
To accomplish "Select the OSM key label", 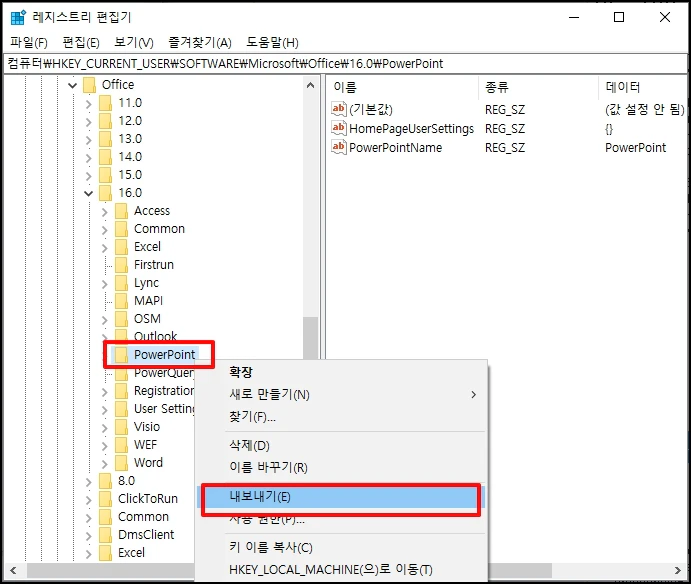I will tap(147, 319).
